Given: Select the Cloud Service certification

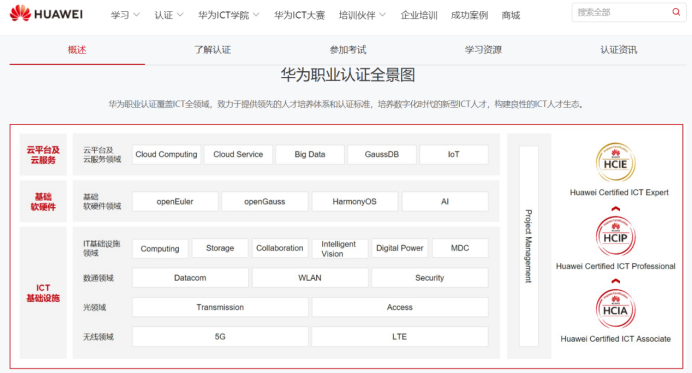Looking at the screenshot, I should (x=238, y=154).
